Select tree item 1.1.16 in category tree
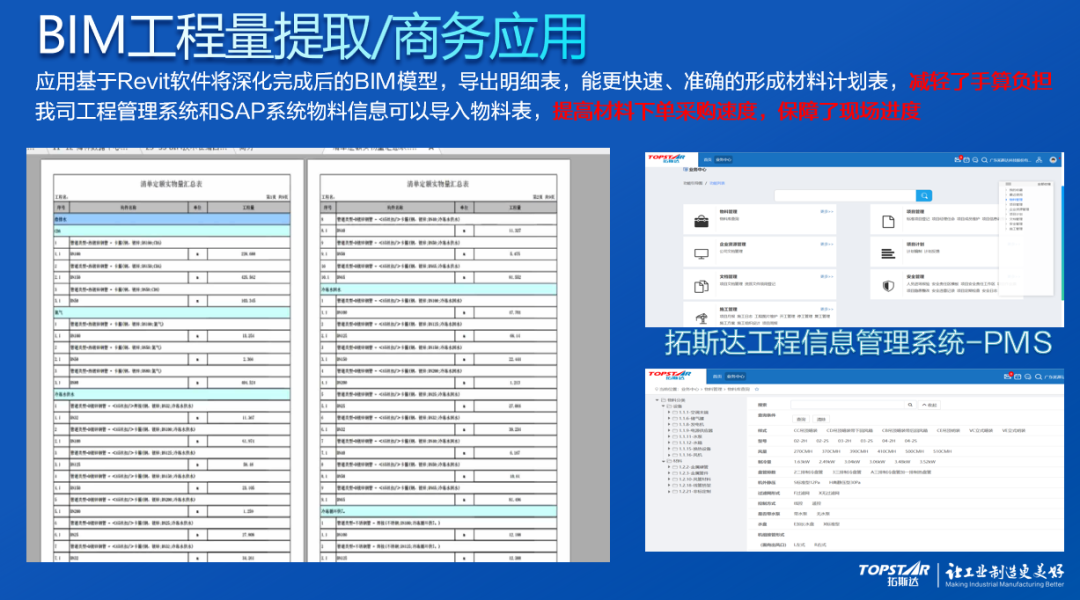The width and height of the screenshot is (1080, 600). point(687,455)
